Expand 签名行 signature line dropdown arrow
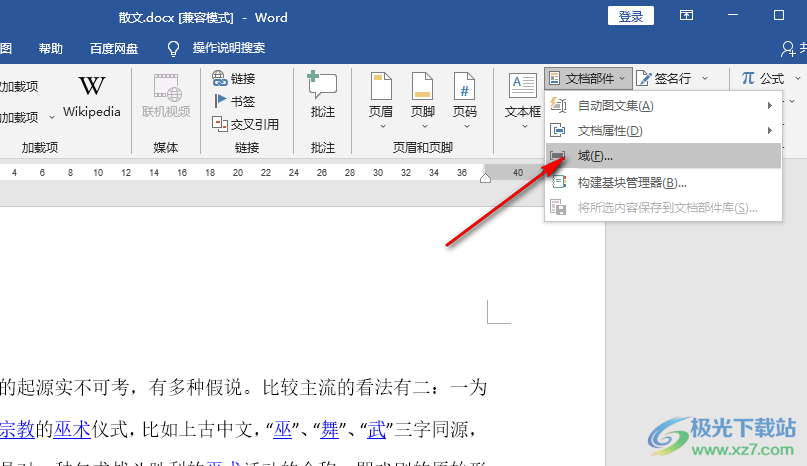 point(705,78)
